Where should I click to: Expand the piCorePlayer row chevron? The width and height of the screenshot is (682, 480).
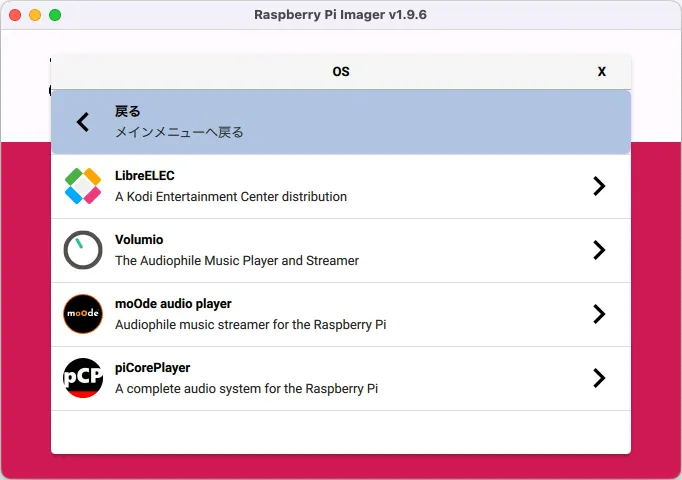click(x=599, y=378)
